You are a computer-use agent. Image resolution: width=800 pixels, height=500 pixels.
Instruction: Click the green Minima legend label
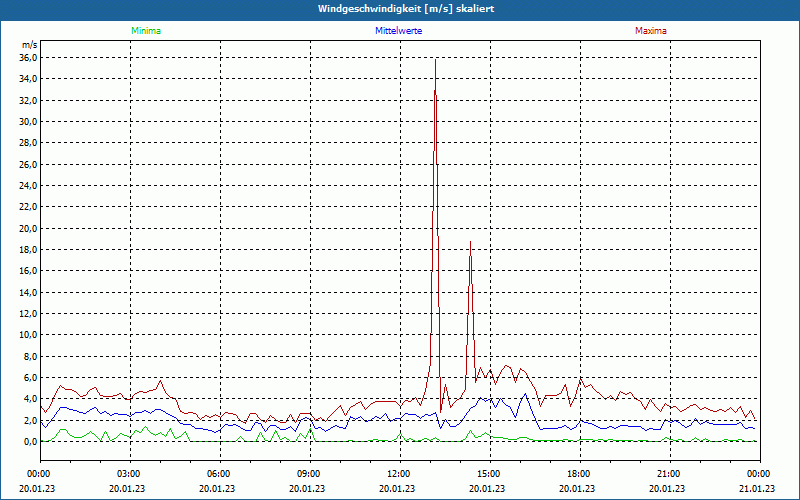146,31
